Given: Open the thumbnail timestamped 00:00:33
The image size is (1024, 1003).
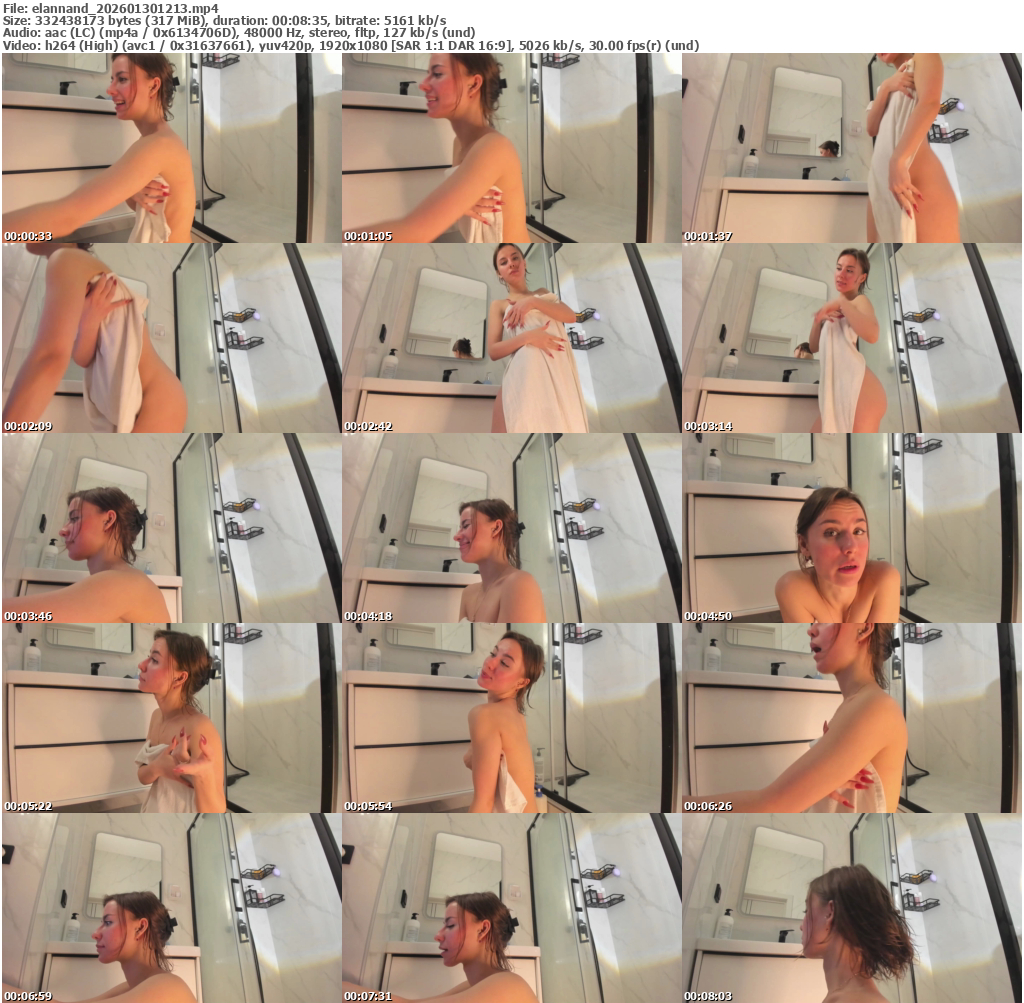Looking at the screenshot, I should (x=171, y=148).
